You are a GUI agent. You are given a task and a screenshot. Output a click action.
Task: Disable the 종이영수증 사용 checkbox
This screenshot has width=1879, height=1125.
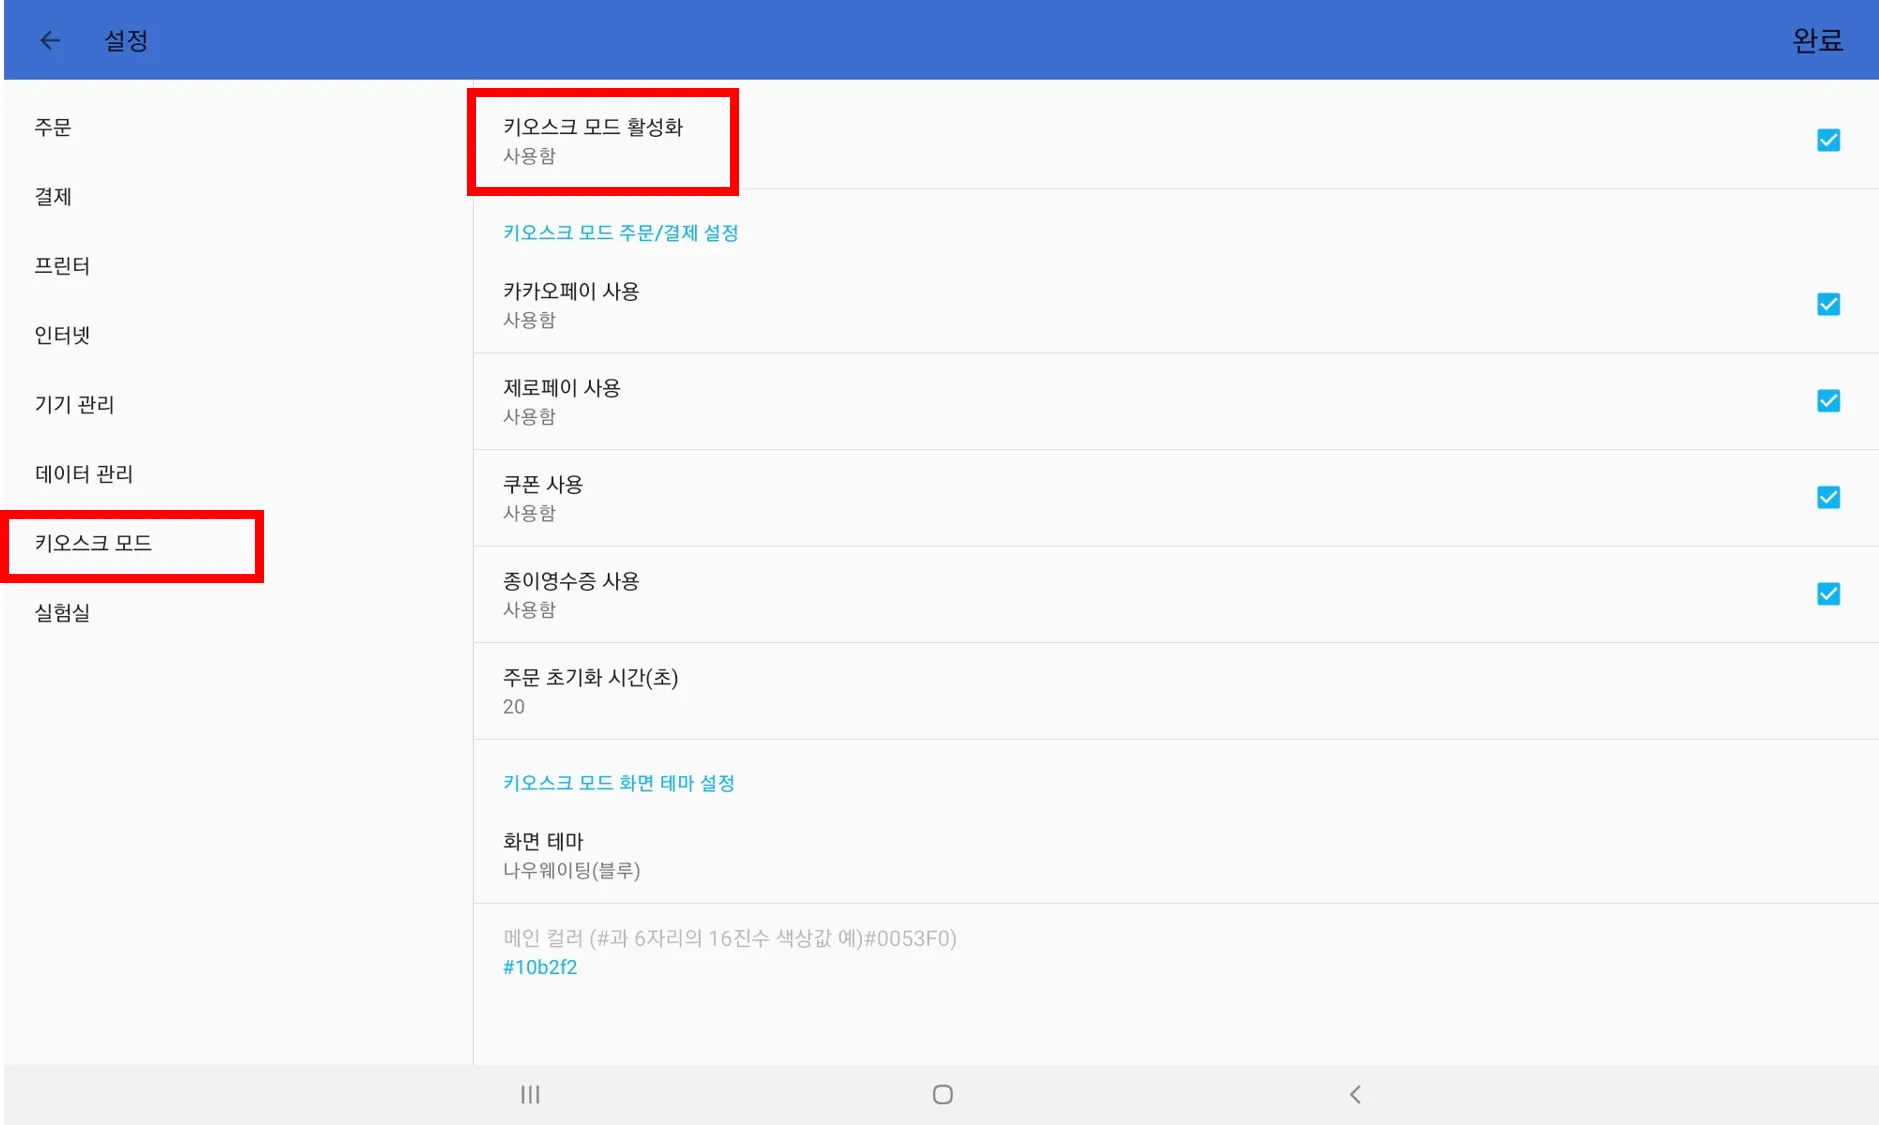pos(1828,594)
